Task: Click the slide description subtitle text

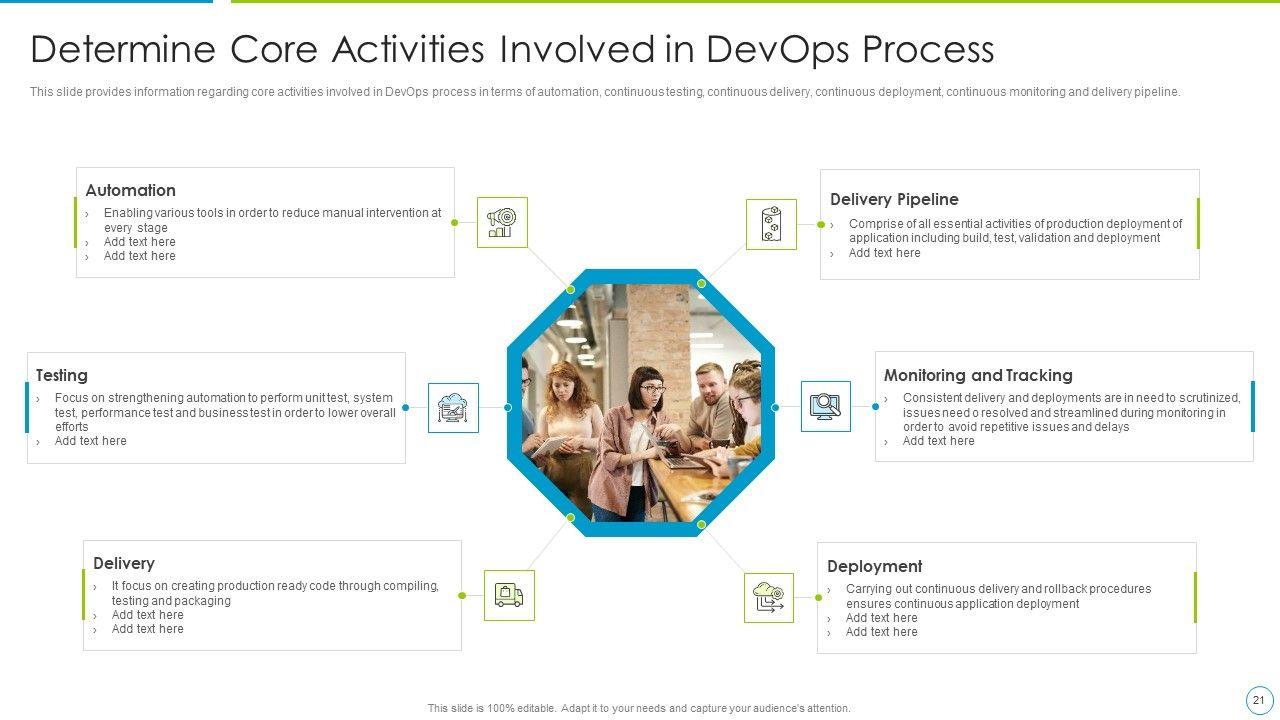Action: 604,92
